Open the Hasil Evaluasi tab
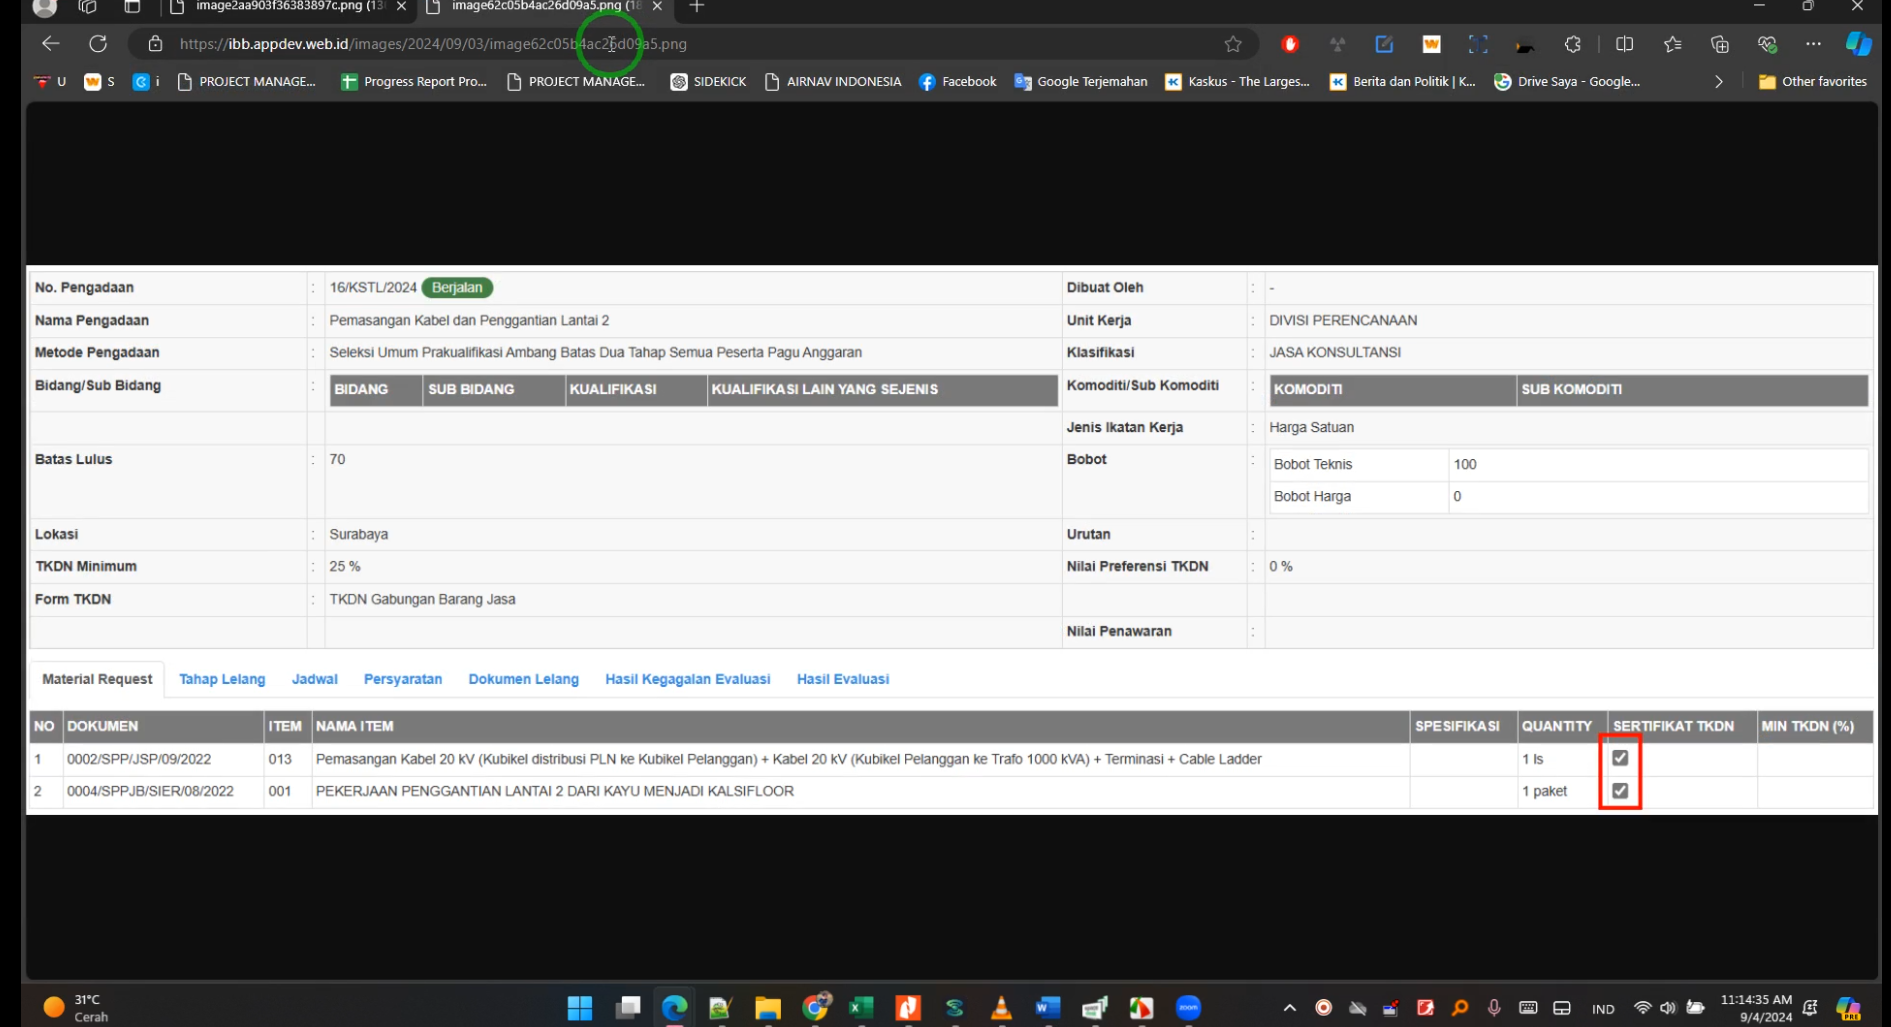Image resolution: width=1891 pixels, height=1027 pixels. click(842, 679)
